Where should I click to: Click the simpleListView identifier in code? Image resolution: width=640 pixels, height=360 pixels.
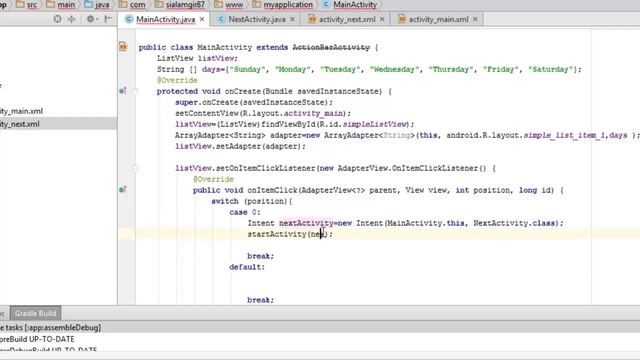[x=375, y=124]
